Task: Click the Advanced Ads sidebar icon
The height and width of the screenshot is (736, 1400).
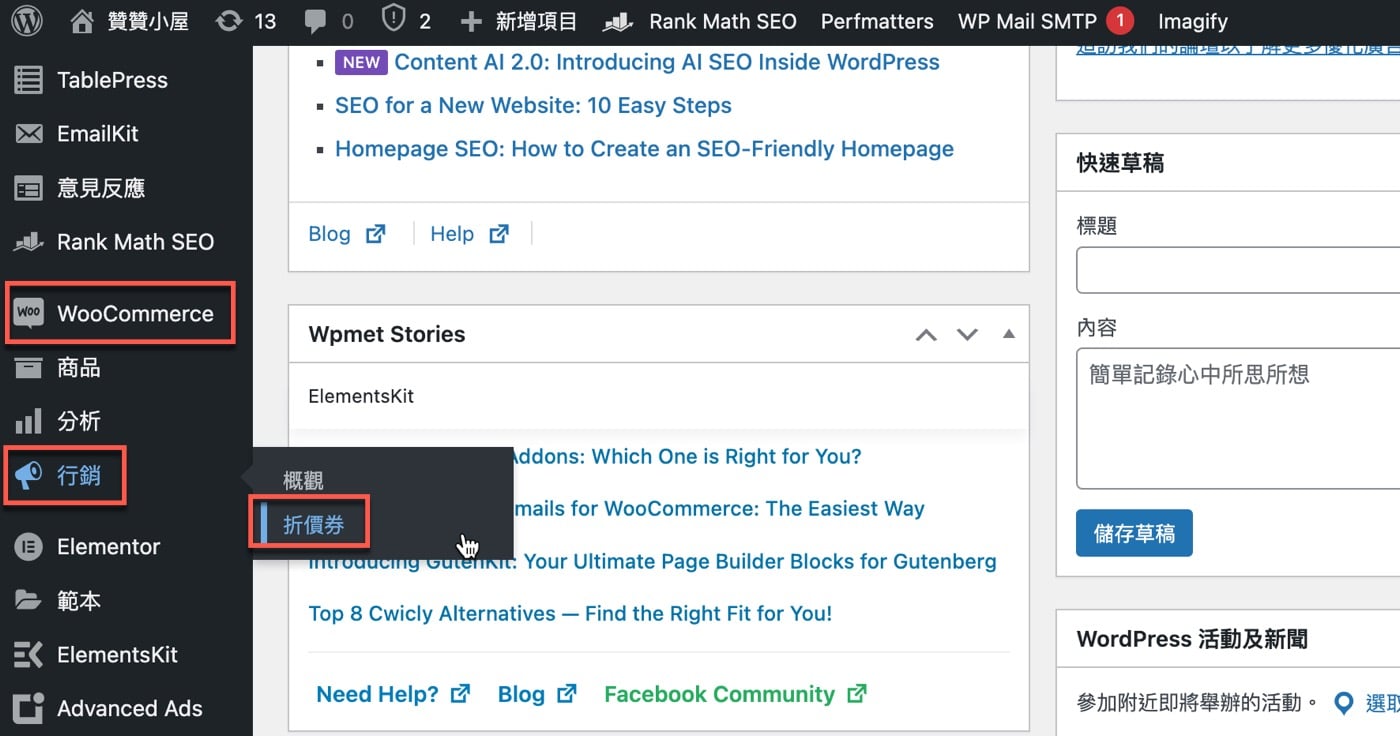Action: tap(28, 709)
